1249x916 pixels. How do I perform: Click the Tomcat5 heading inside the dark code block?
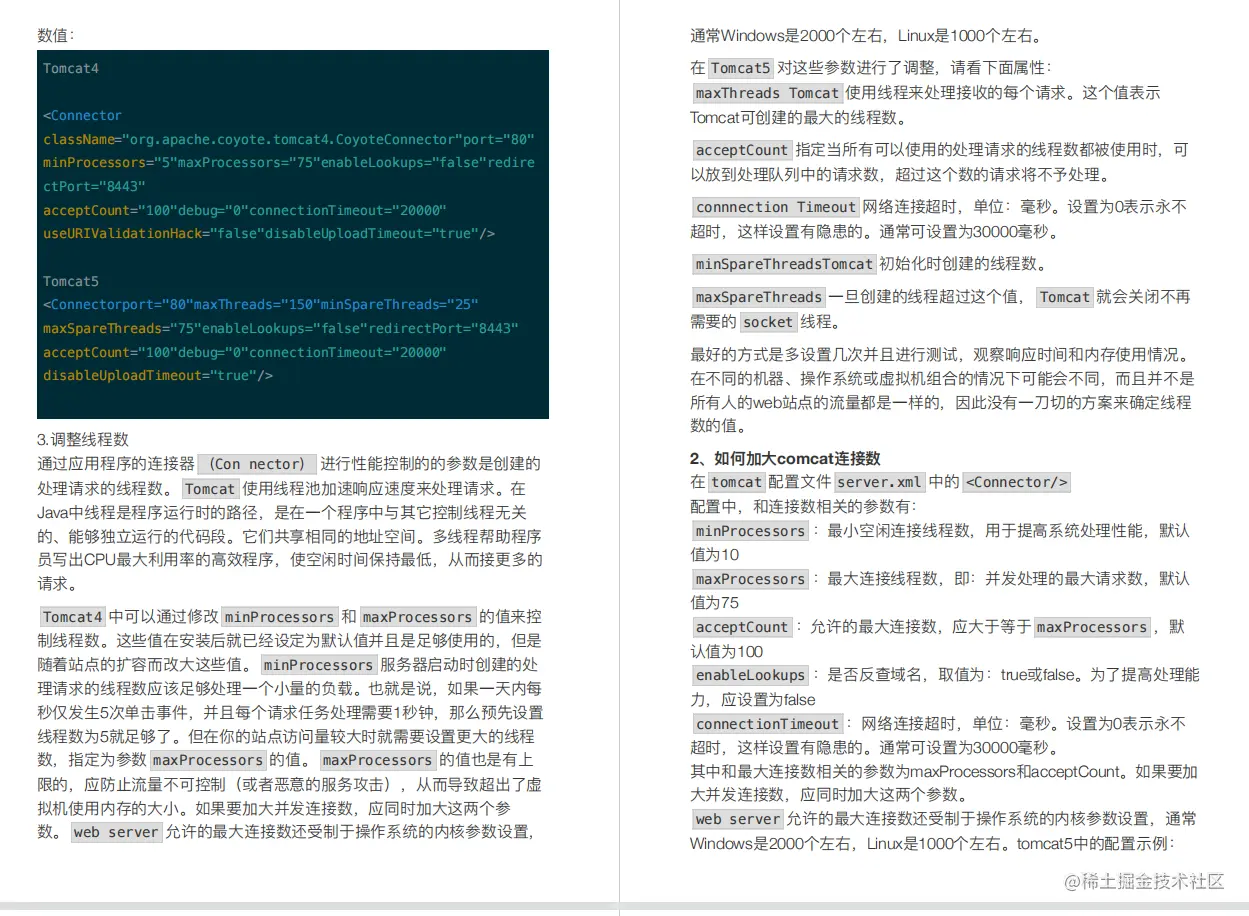point(71,281)
